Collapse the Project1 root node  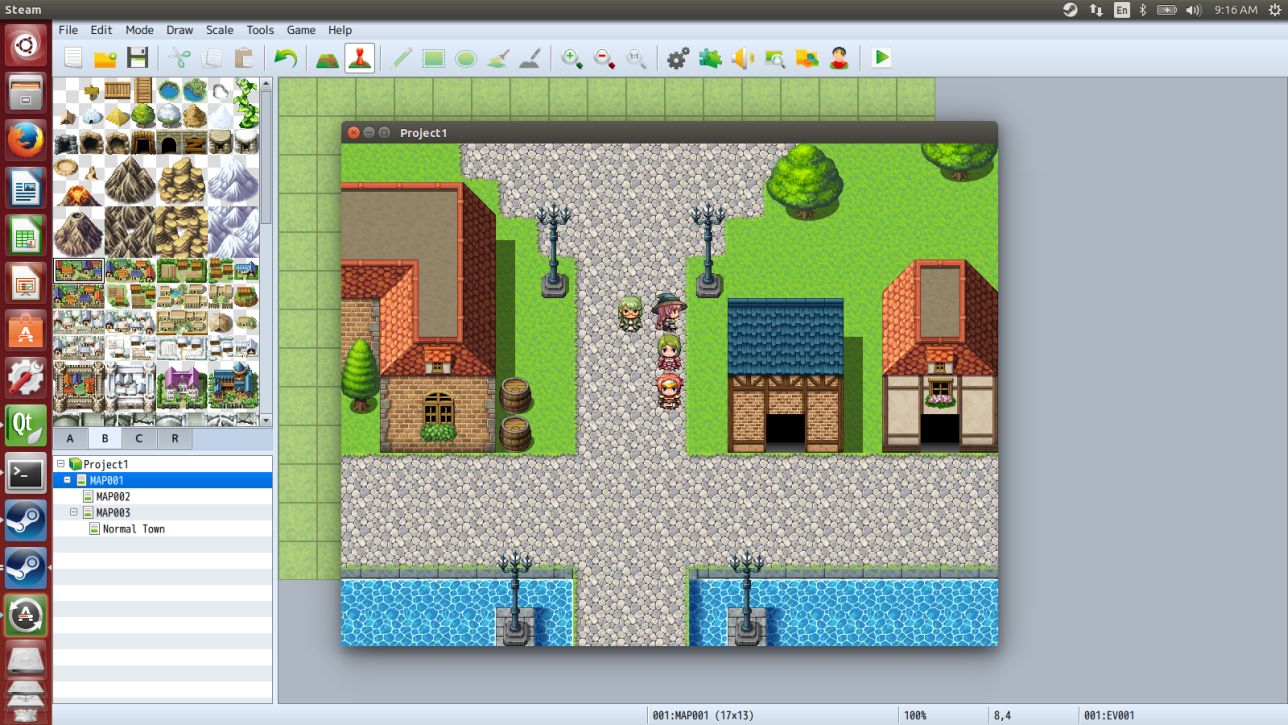tap(61, 464)
